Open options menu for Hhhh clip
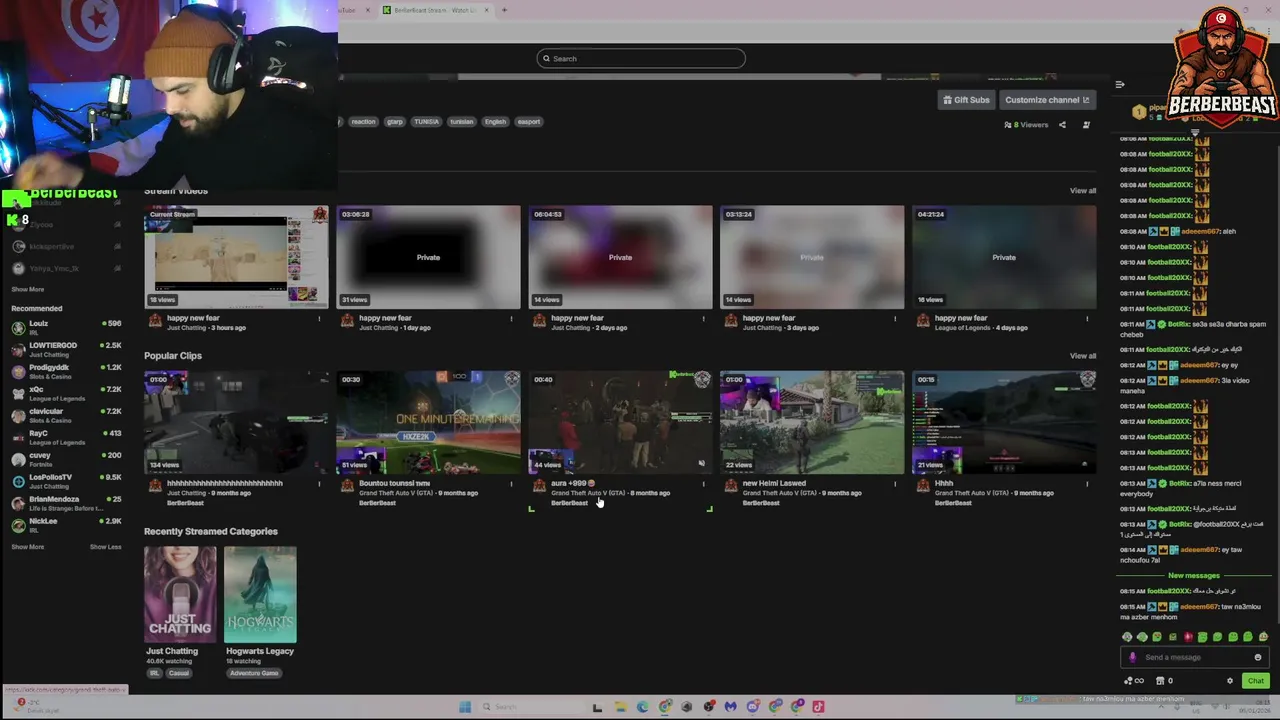The width and height of the screenshot is (1280, 720). (1087, 484)
